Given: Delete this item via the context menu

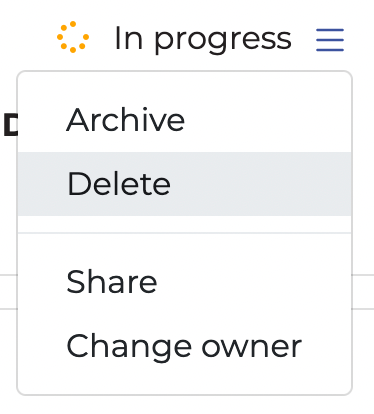Looking at the screenshot, I should [x=184, y=184].
